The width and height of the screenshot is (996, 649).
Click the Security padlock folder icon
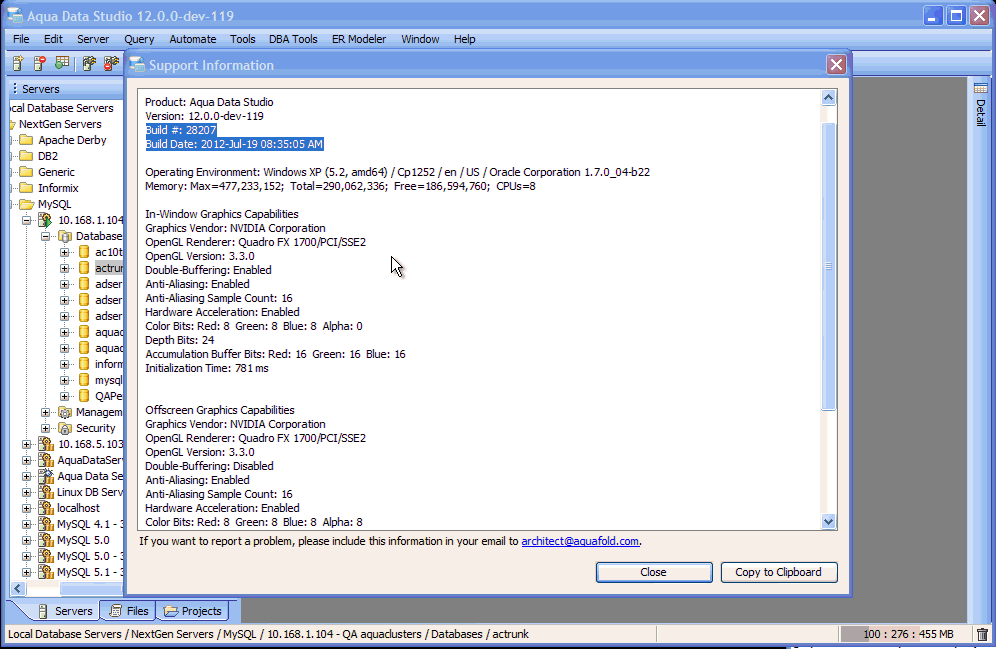[65, 428]
